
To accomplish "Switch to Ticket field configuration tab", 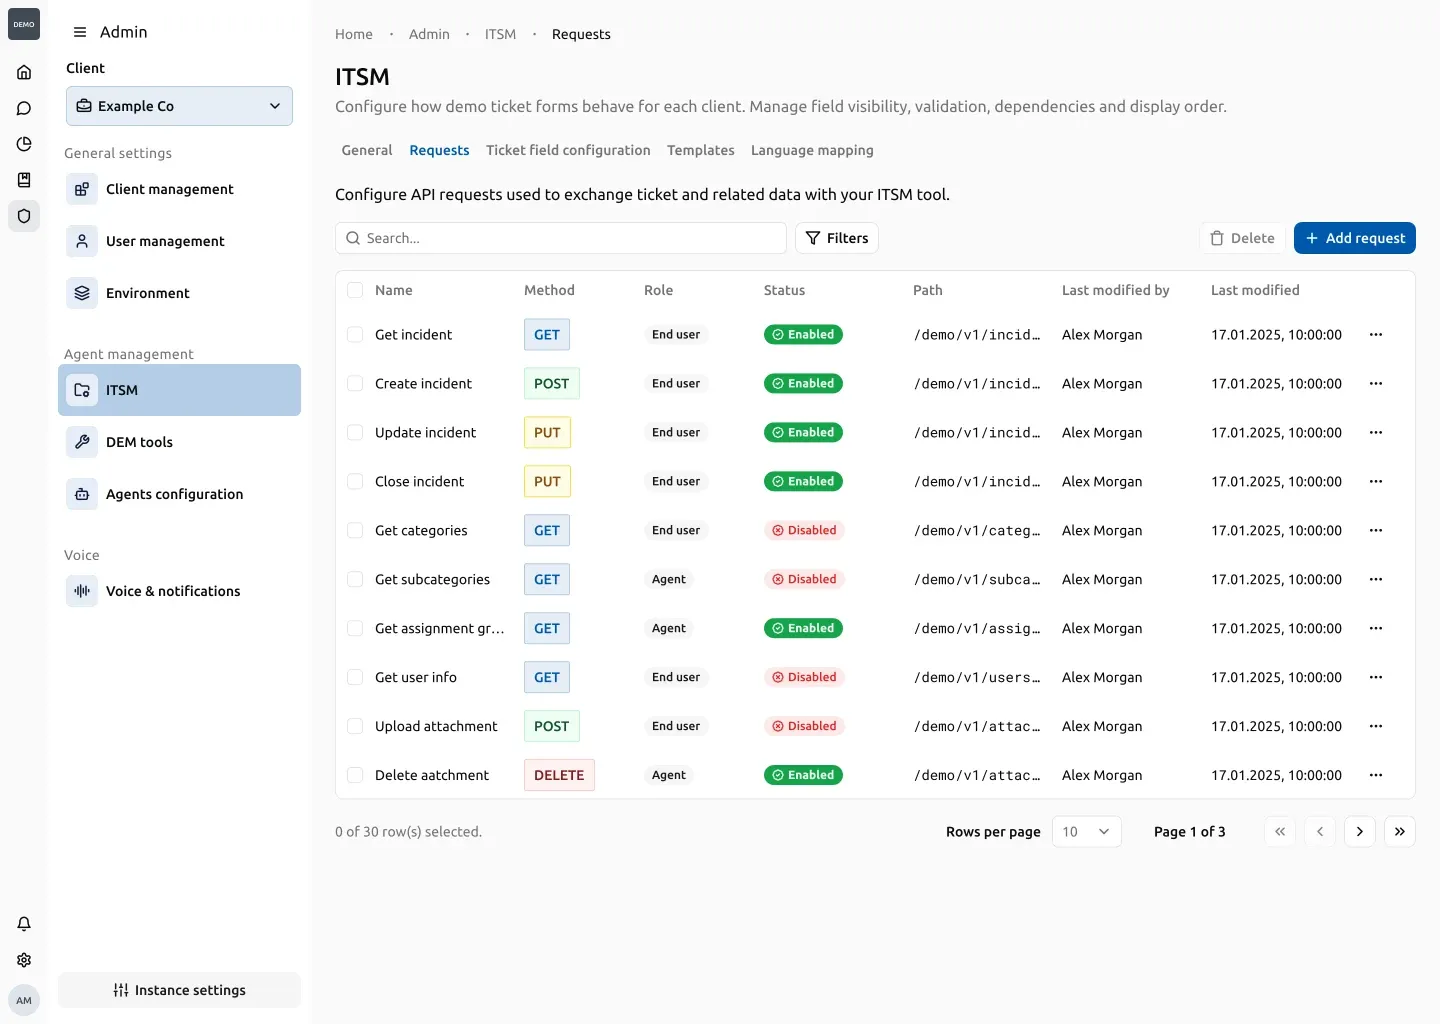I will (568, 151).
